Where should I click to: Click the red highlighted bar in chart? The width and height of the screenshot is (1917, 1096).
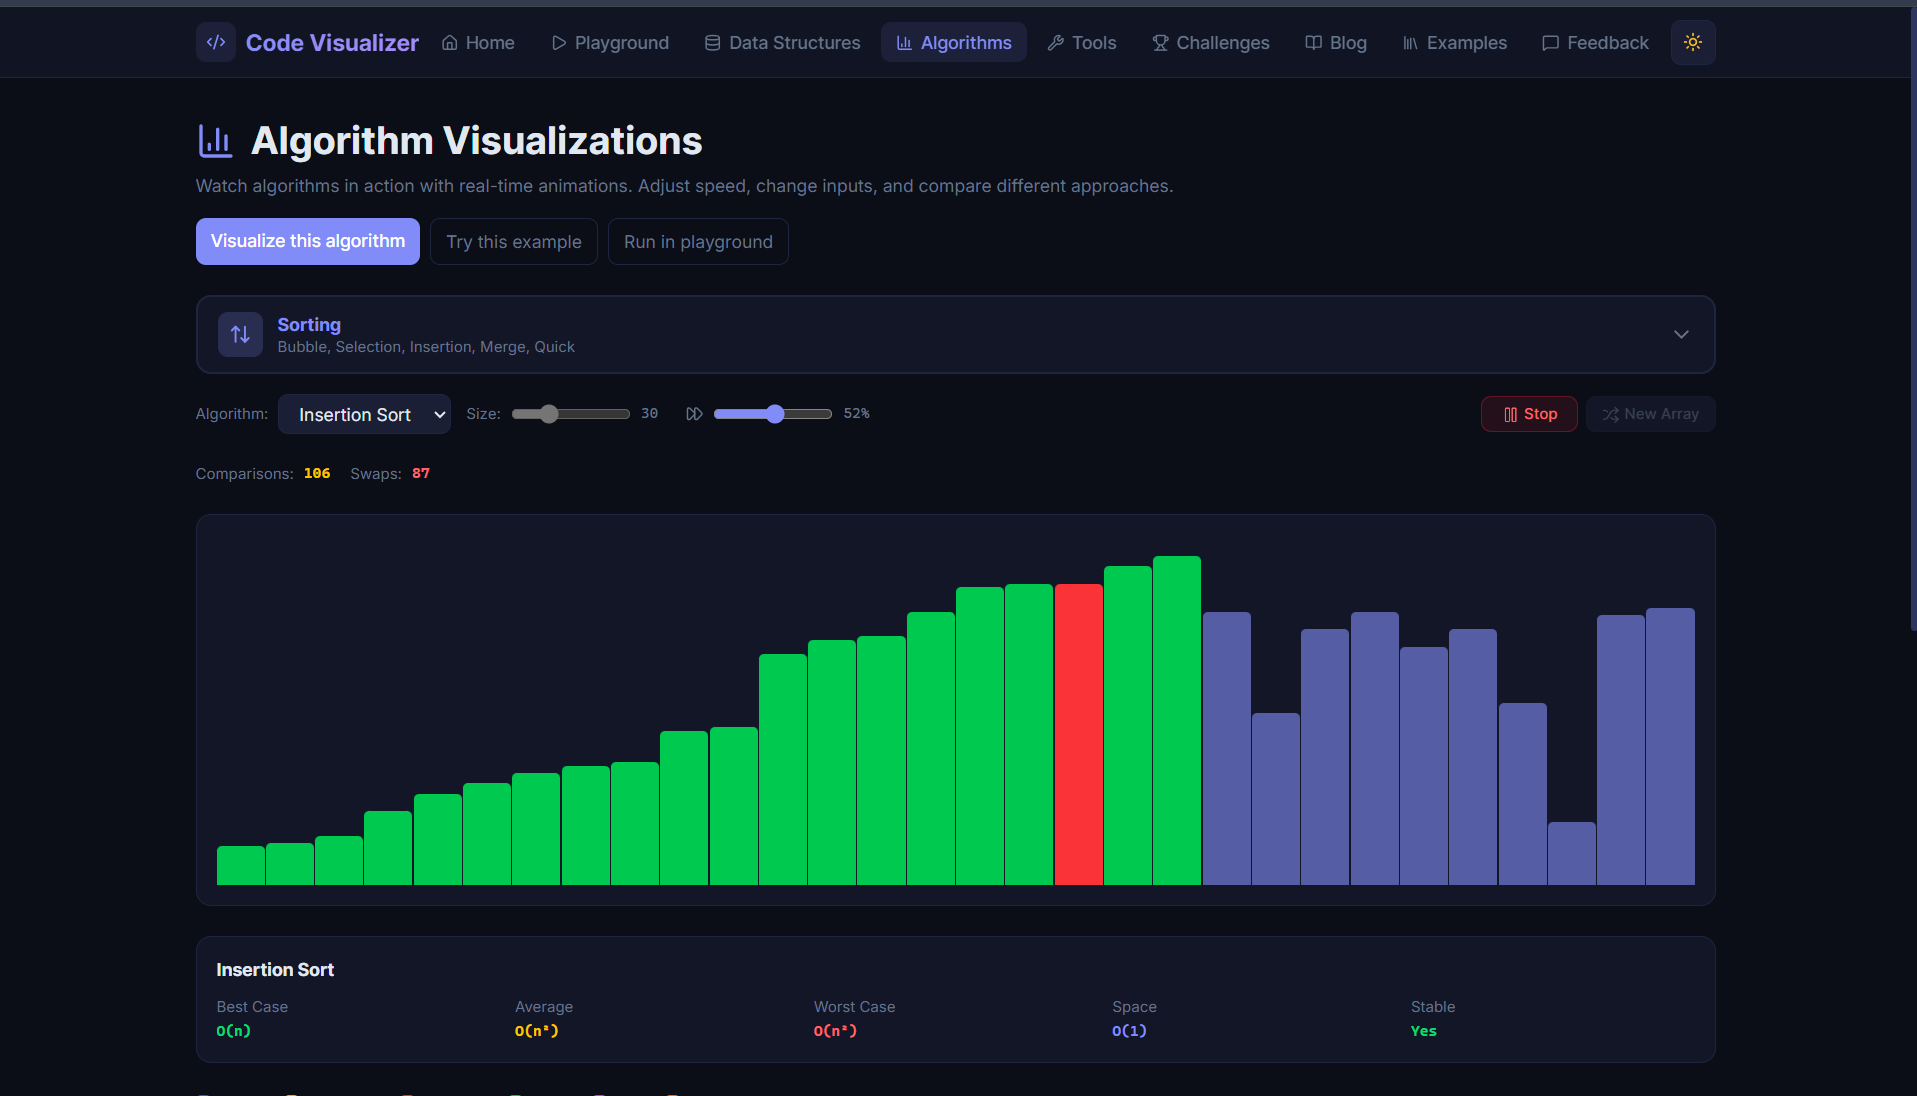pos(1078,734)
